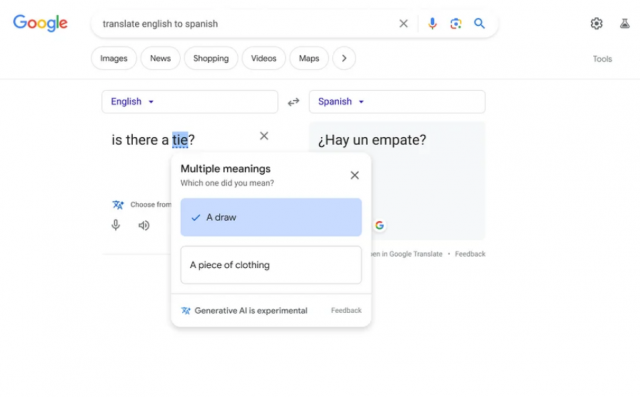This screenshot has height=397, width=640.
Task: Start voice search with microphone icon
Action: coord(432,24)
